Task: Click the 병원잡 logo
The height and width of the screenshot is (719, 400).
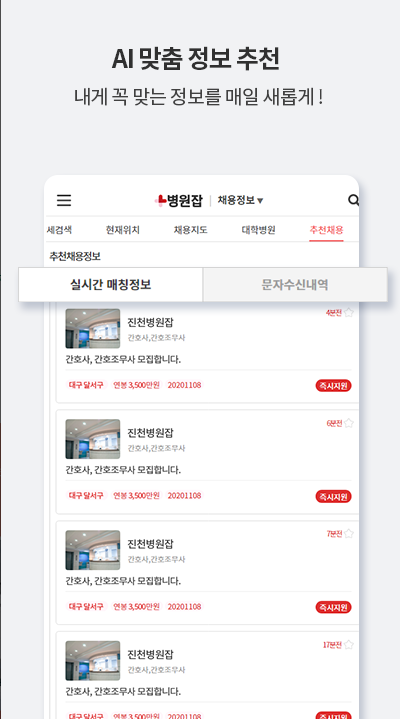Action: 178,200
